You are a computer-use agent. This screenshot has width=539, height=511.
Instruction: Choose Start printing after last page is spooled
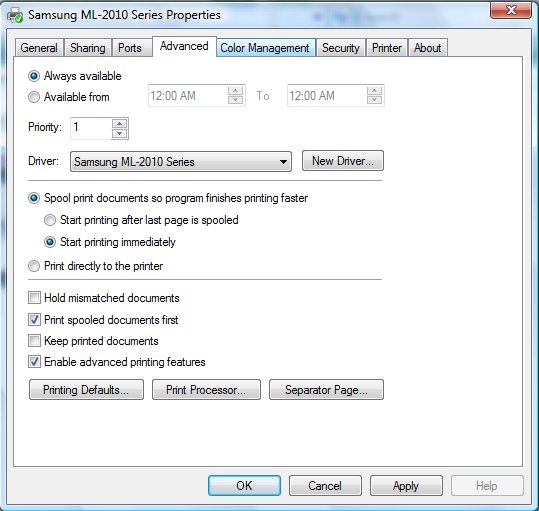141,220
